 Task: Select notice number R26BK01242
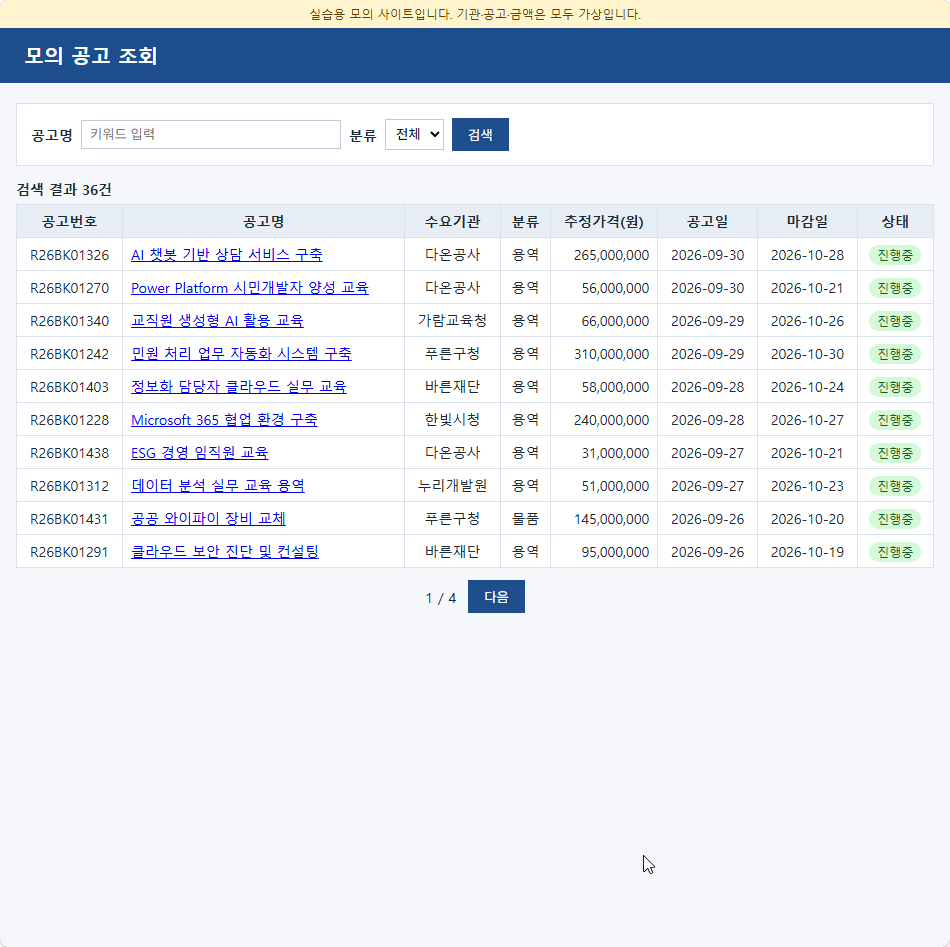[x=70, y=354]
